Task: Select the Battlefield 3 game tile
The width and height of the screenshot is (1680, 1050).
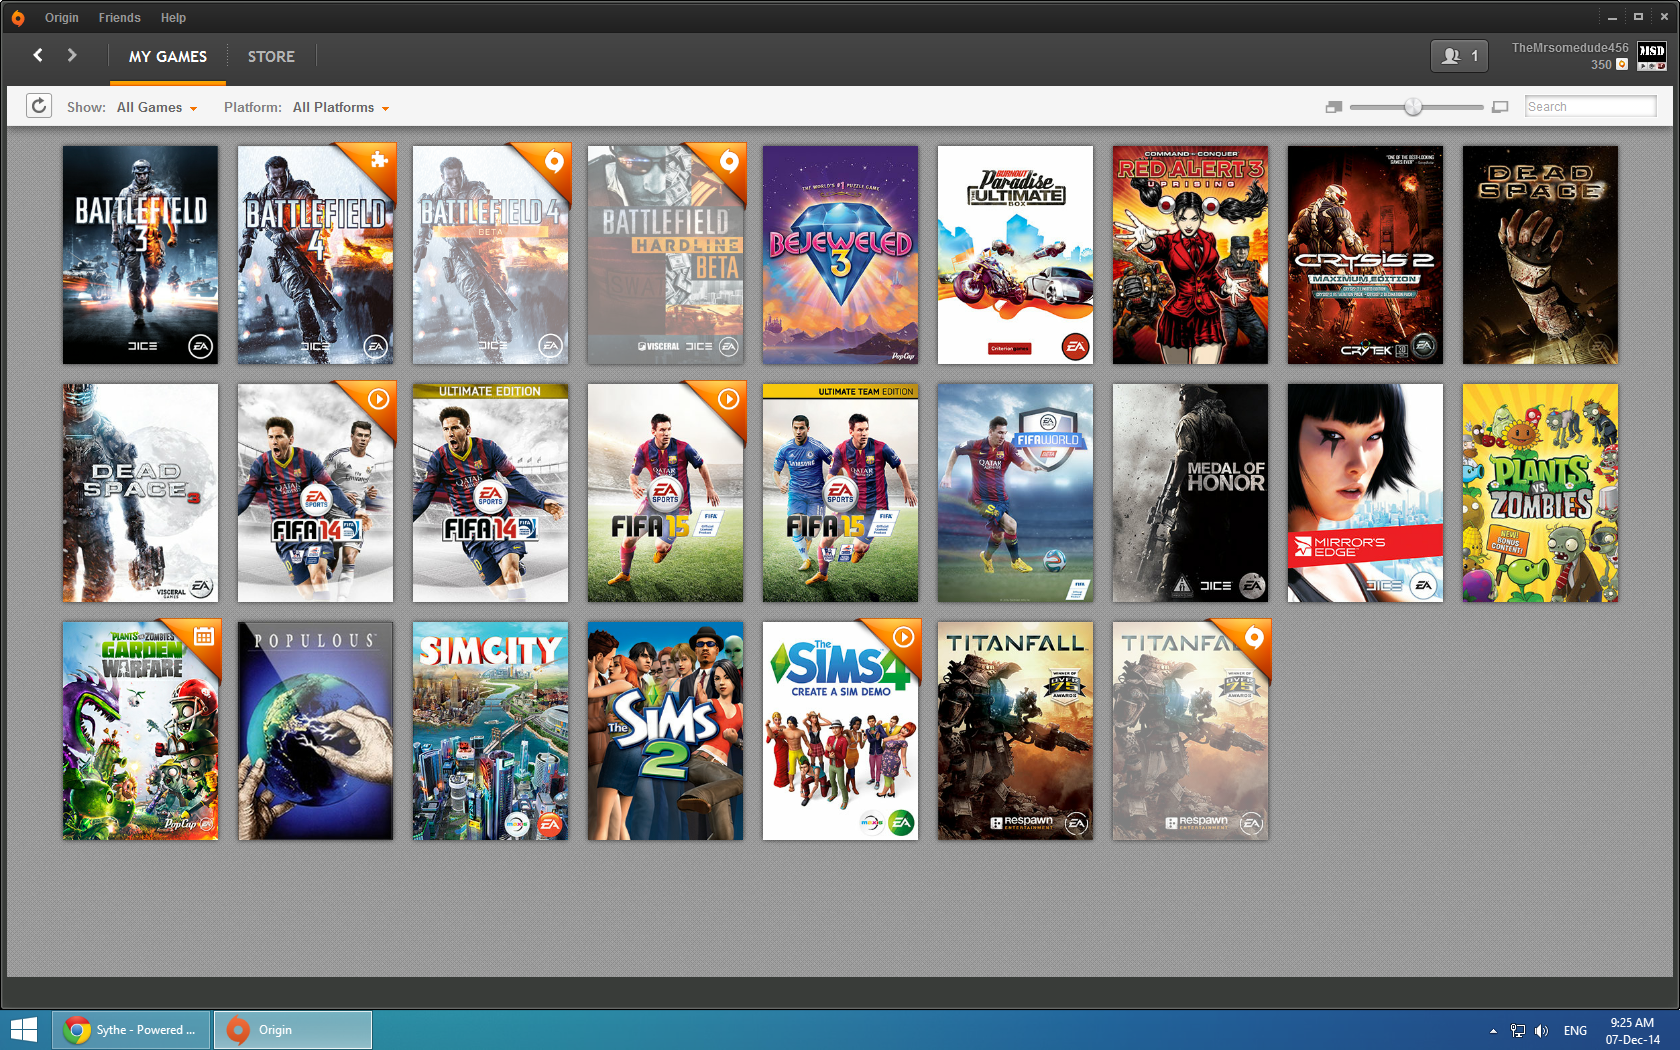Action: tap(140, 255)
